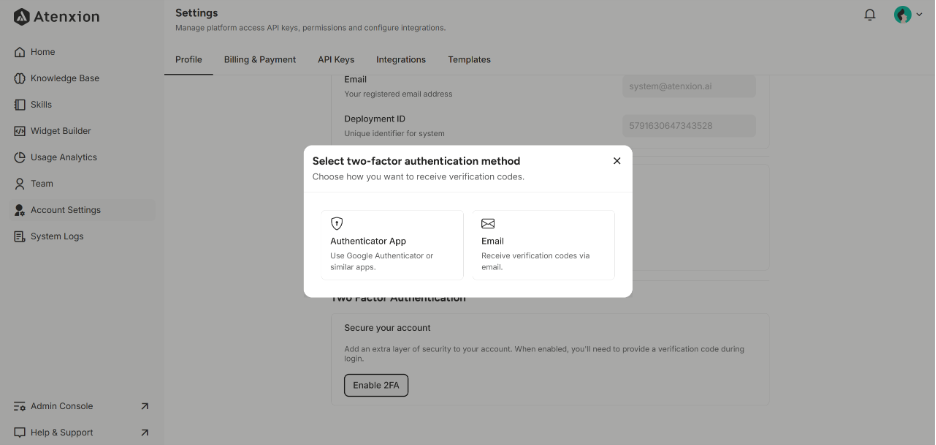The height and width of the screenshot is (445, 936).
Task: Close the two-factor authentication dialog
Action: [x=617, y=161]
